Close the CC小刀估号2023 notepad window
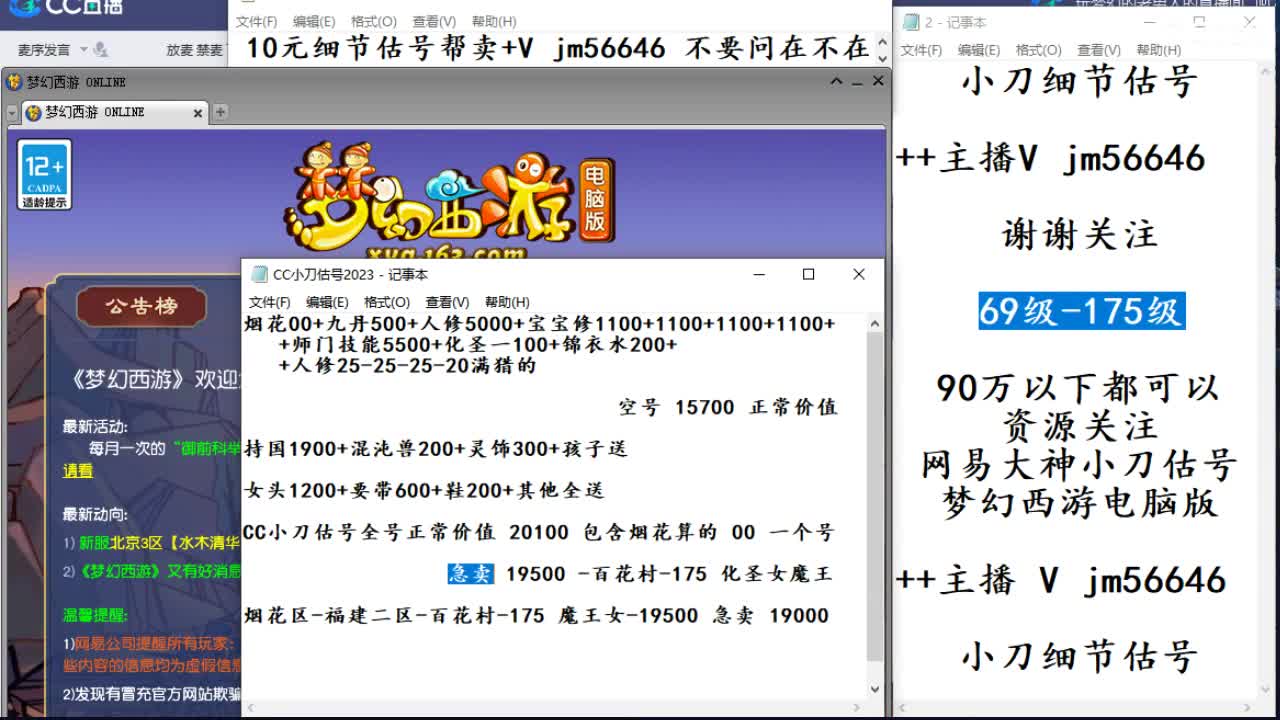The width and height of the screenshot is (1280, 720). [x=858, y=274]
